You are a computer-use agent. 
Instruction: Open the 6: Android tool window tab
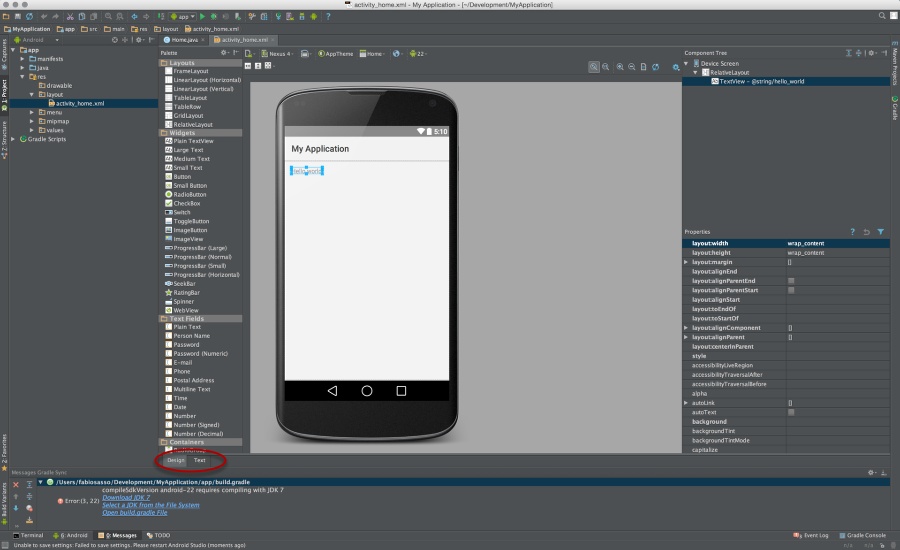(70, 535)
